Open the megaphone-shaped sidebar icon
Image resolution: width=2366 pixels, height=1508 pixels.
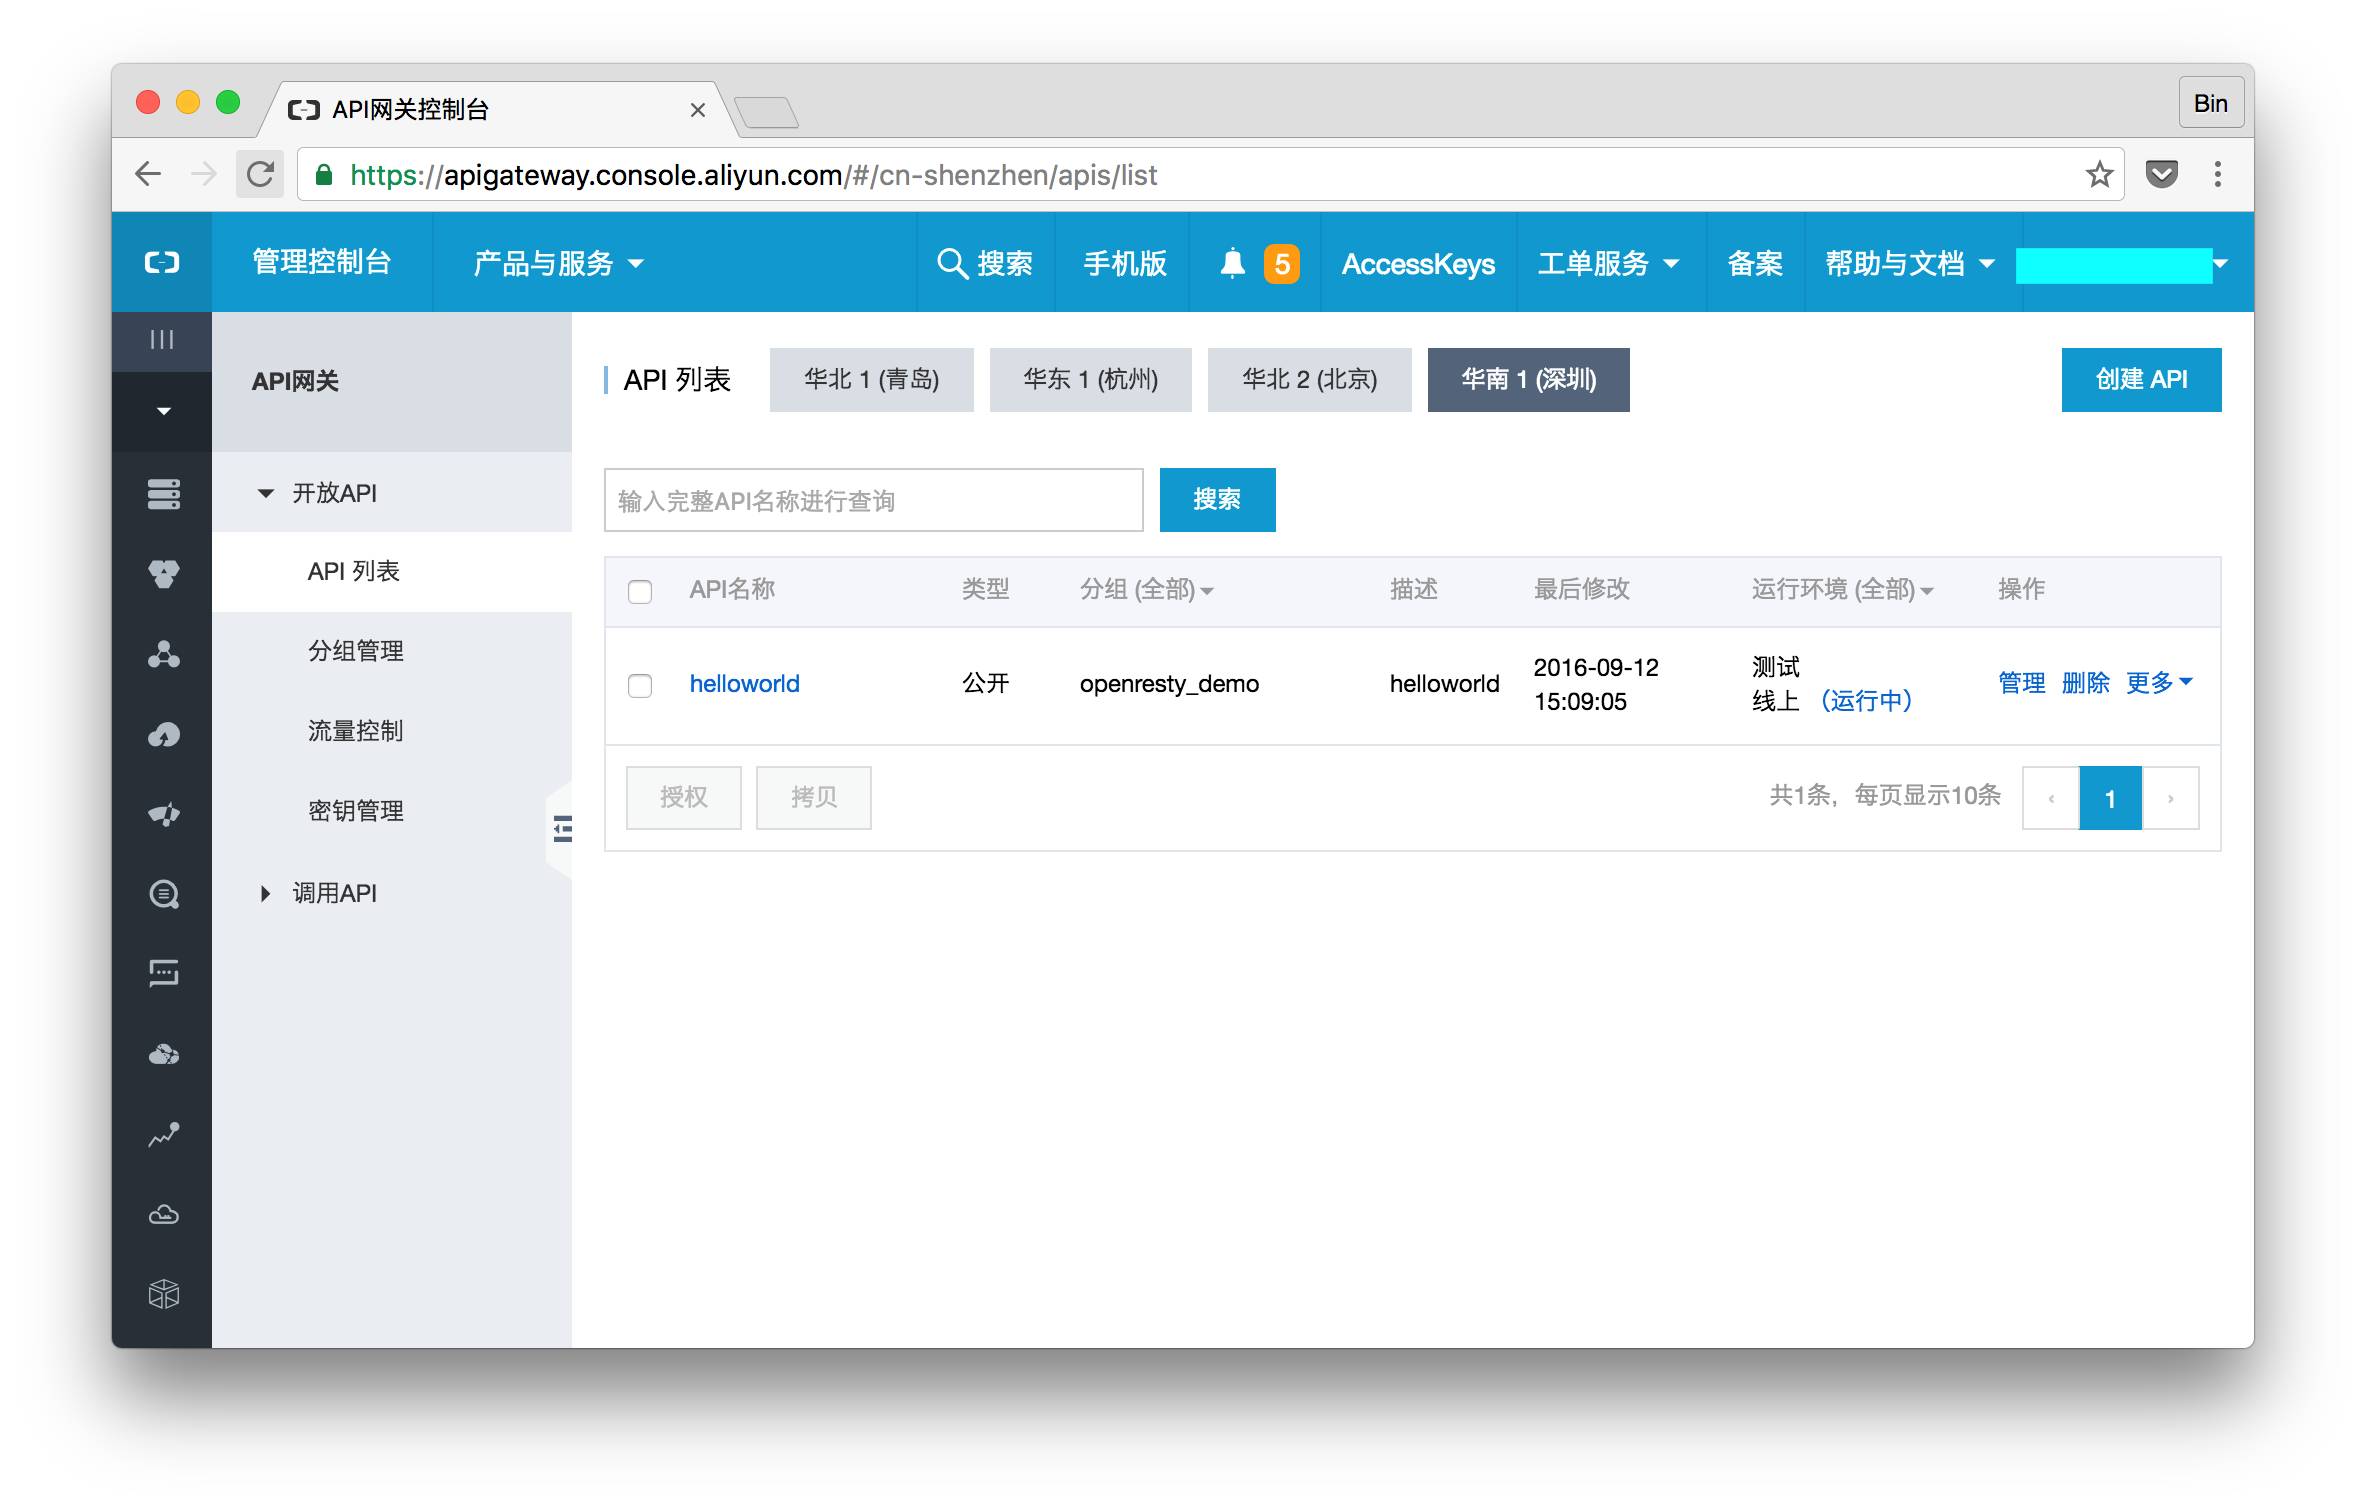164,814
